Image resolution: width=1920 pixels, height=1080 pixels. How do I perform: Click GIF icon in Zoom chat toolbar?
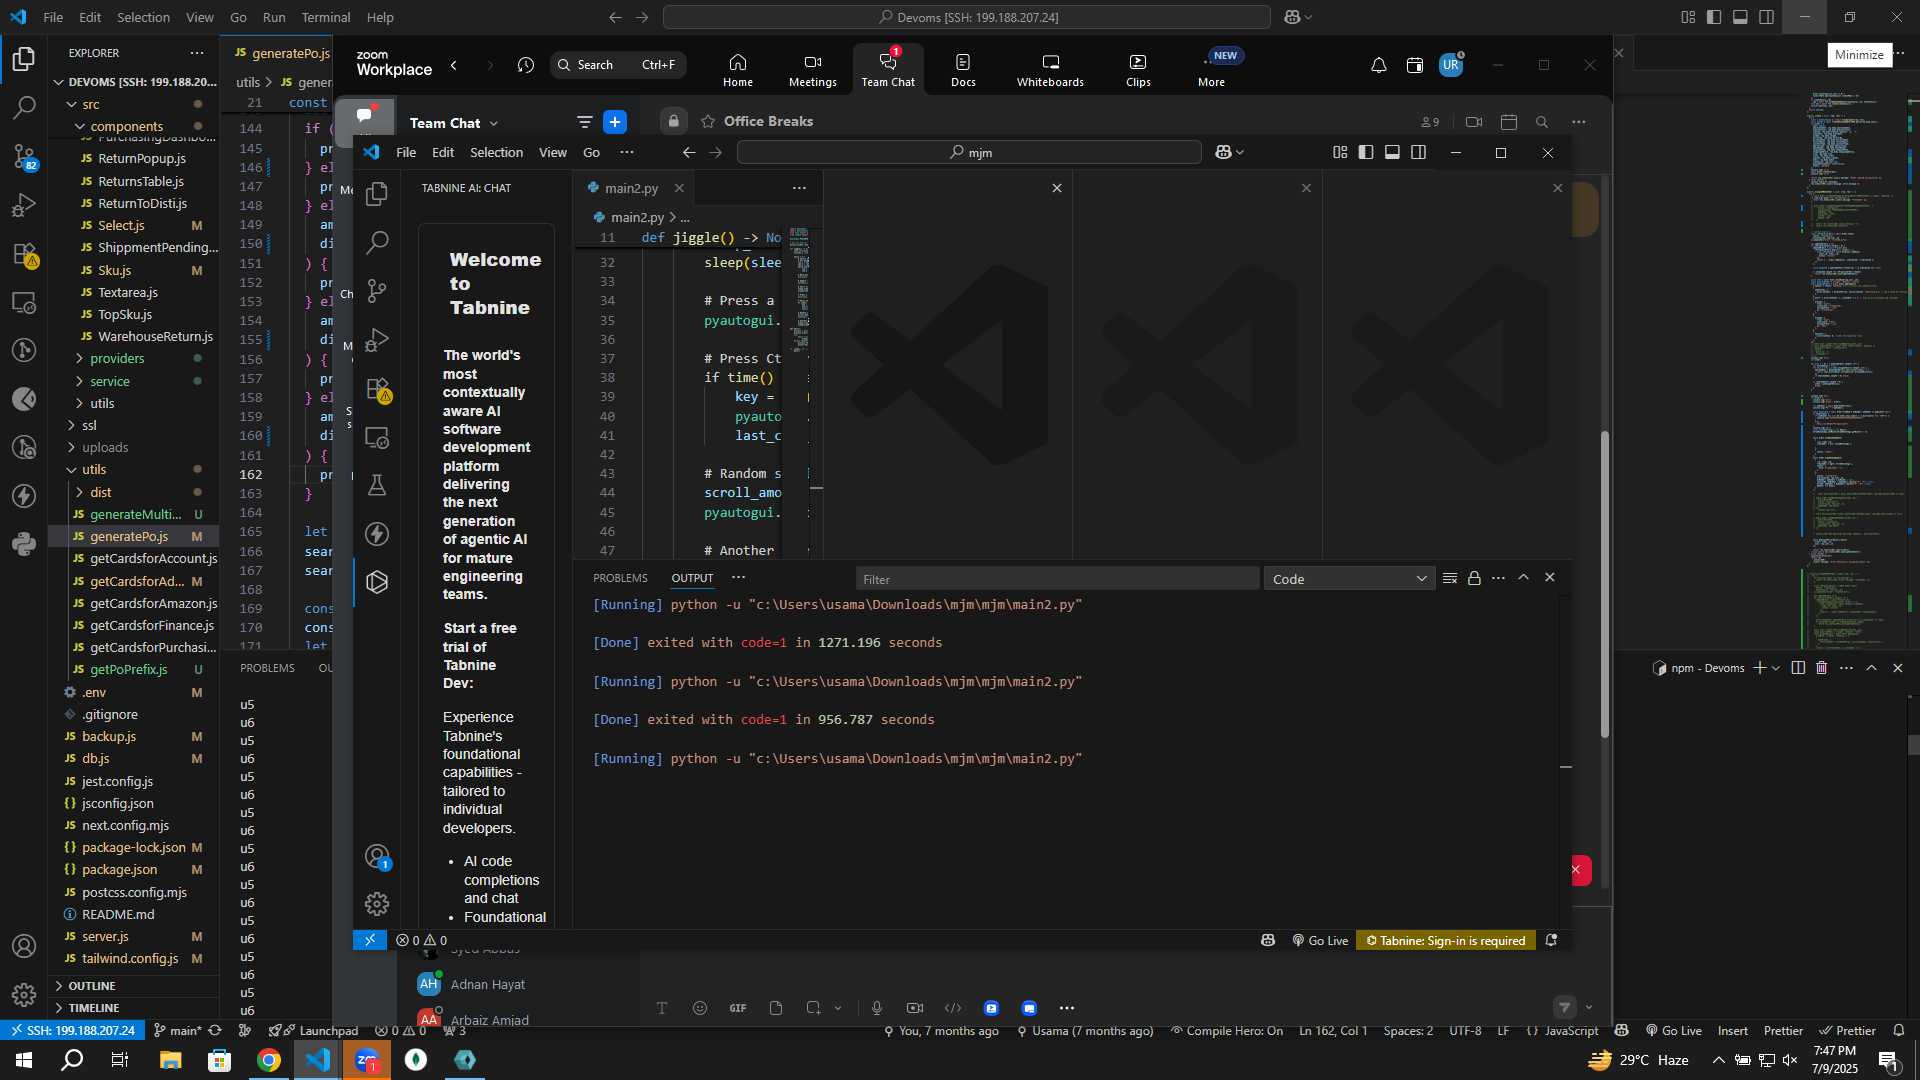(x=738, y=1008)
